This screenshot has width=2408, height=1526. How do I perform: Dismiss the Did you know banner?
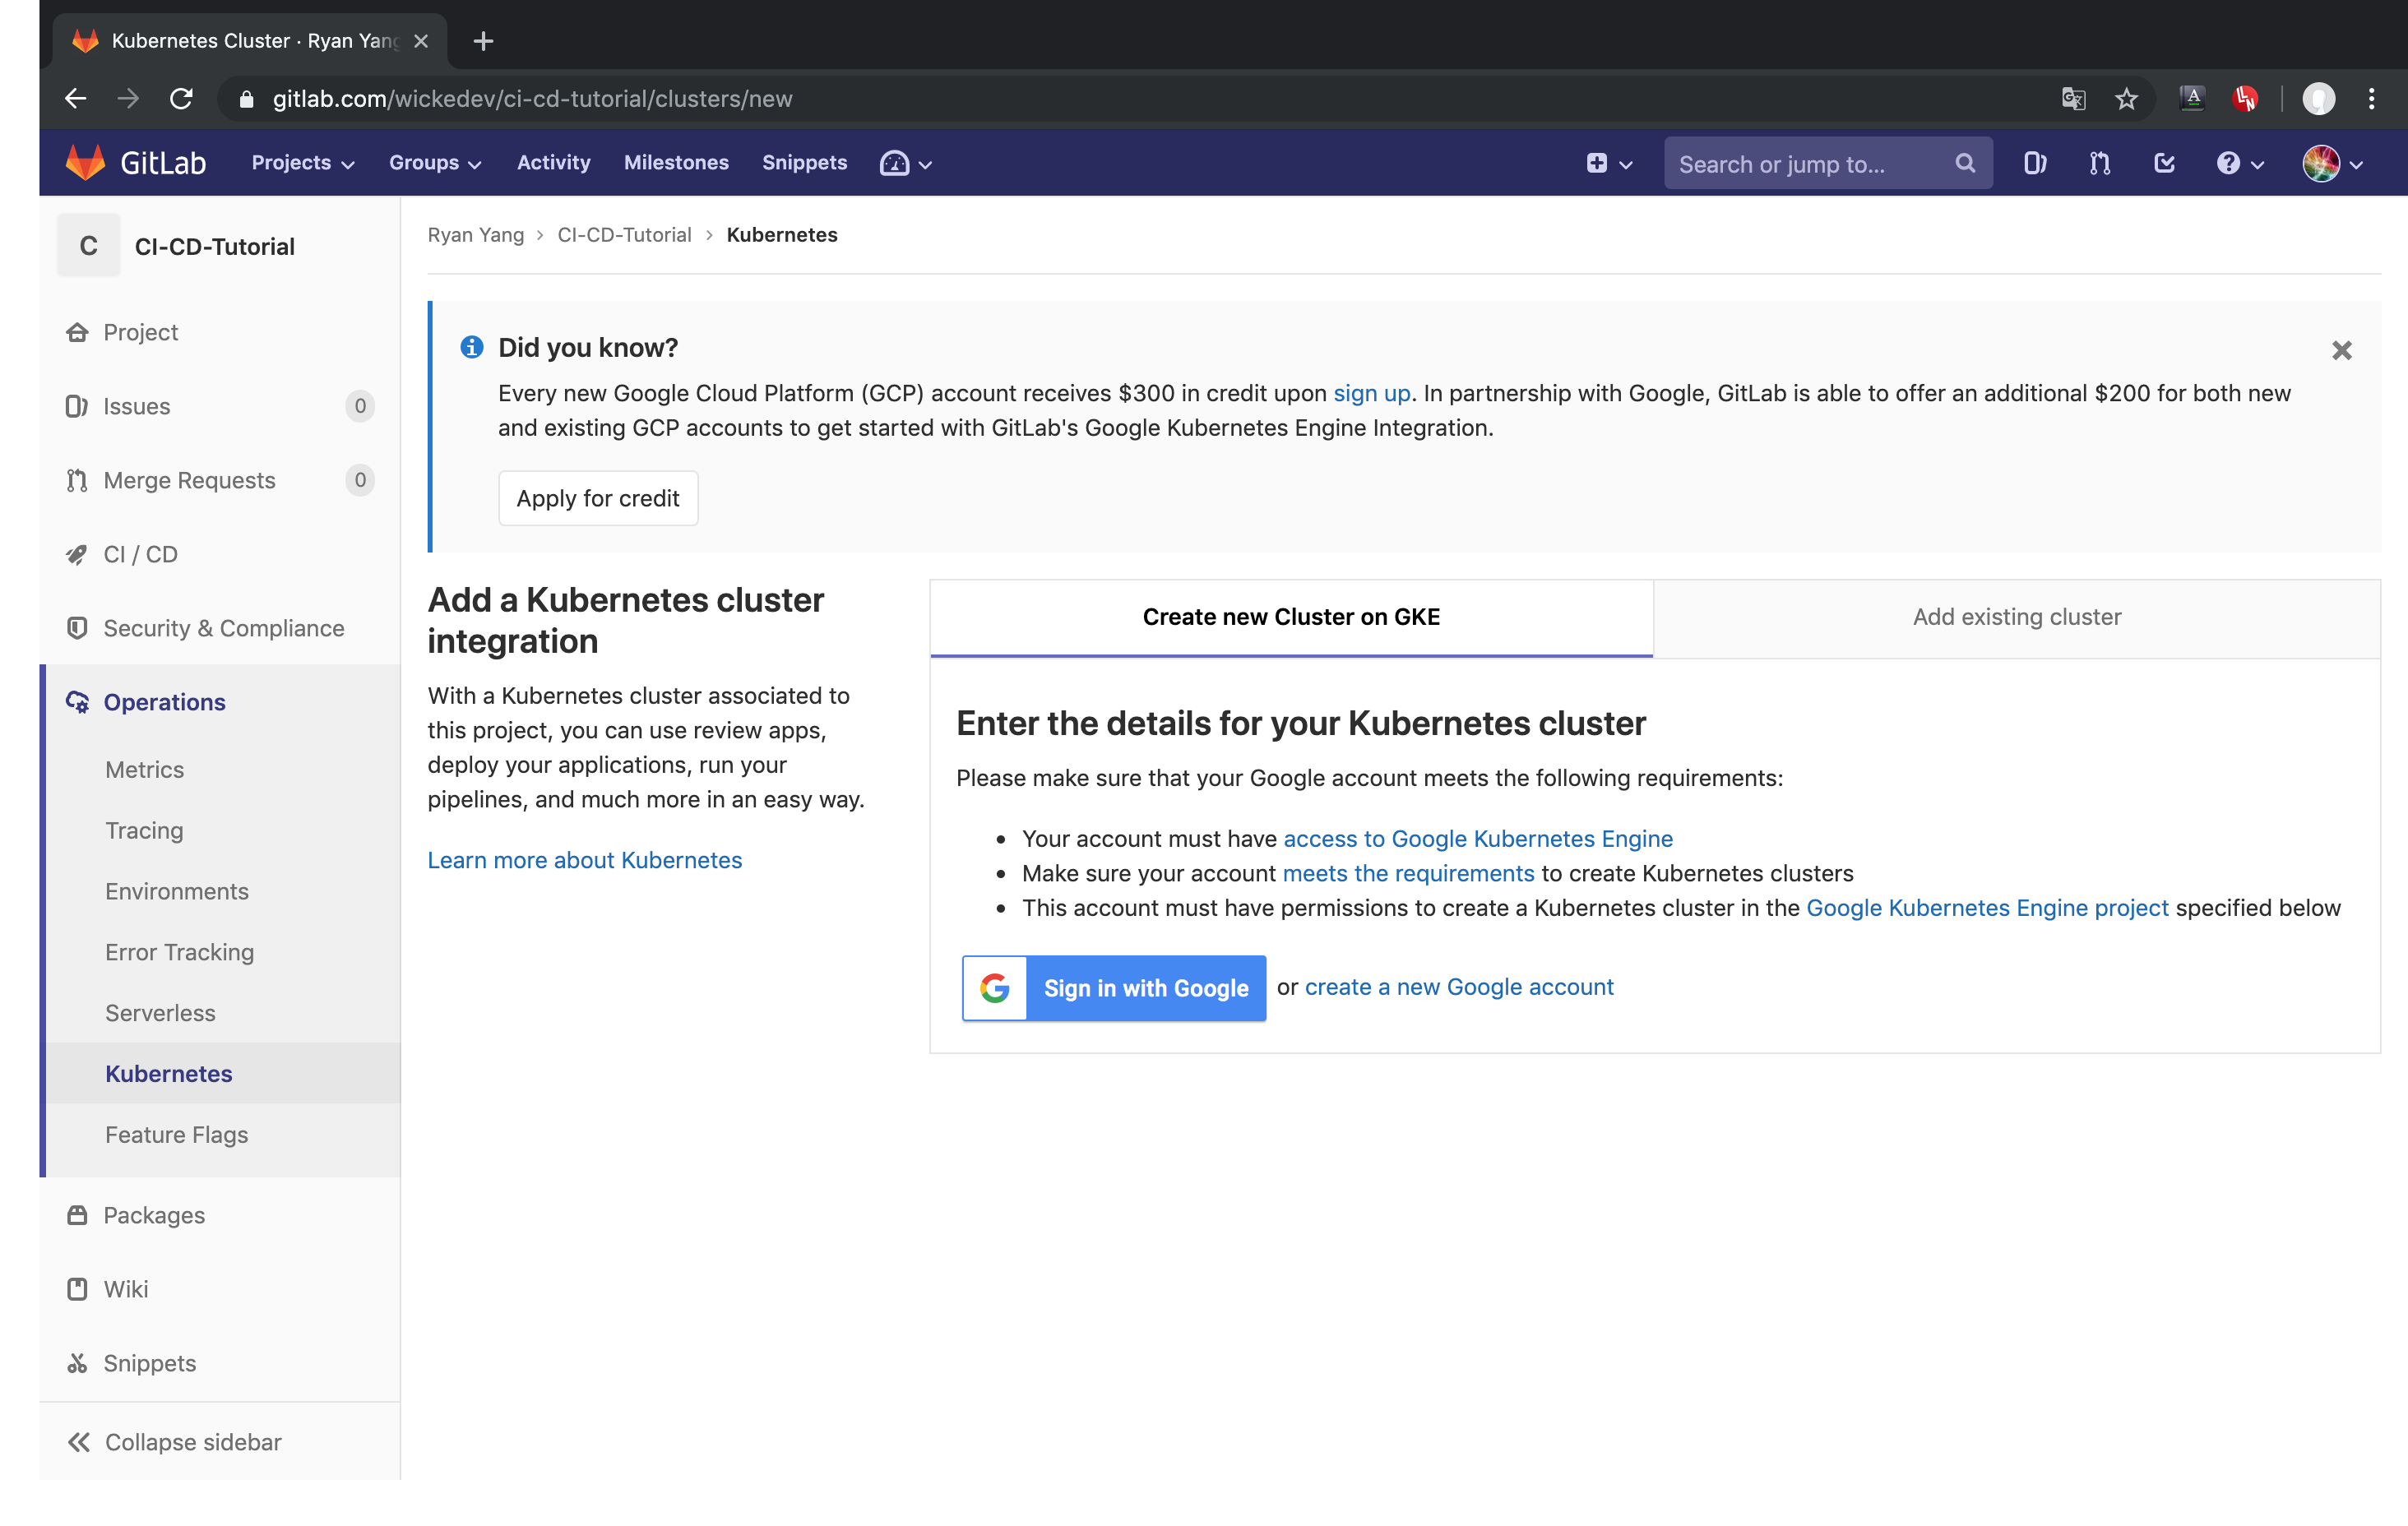tap(2342, 350)
